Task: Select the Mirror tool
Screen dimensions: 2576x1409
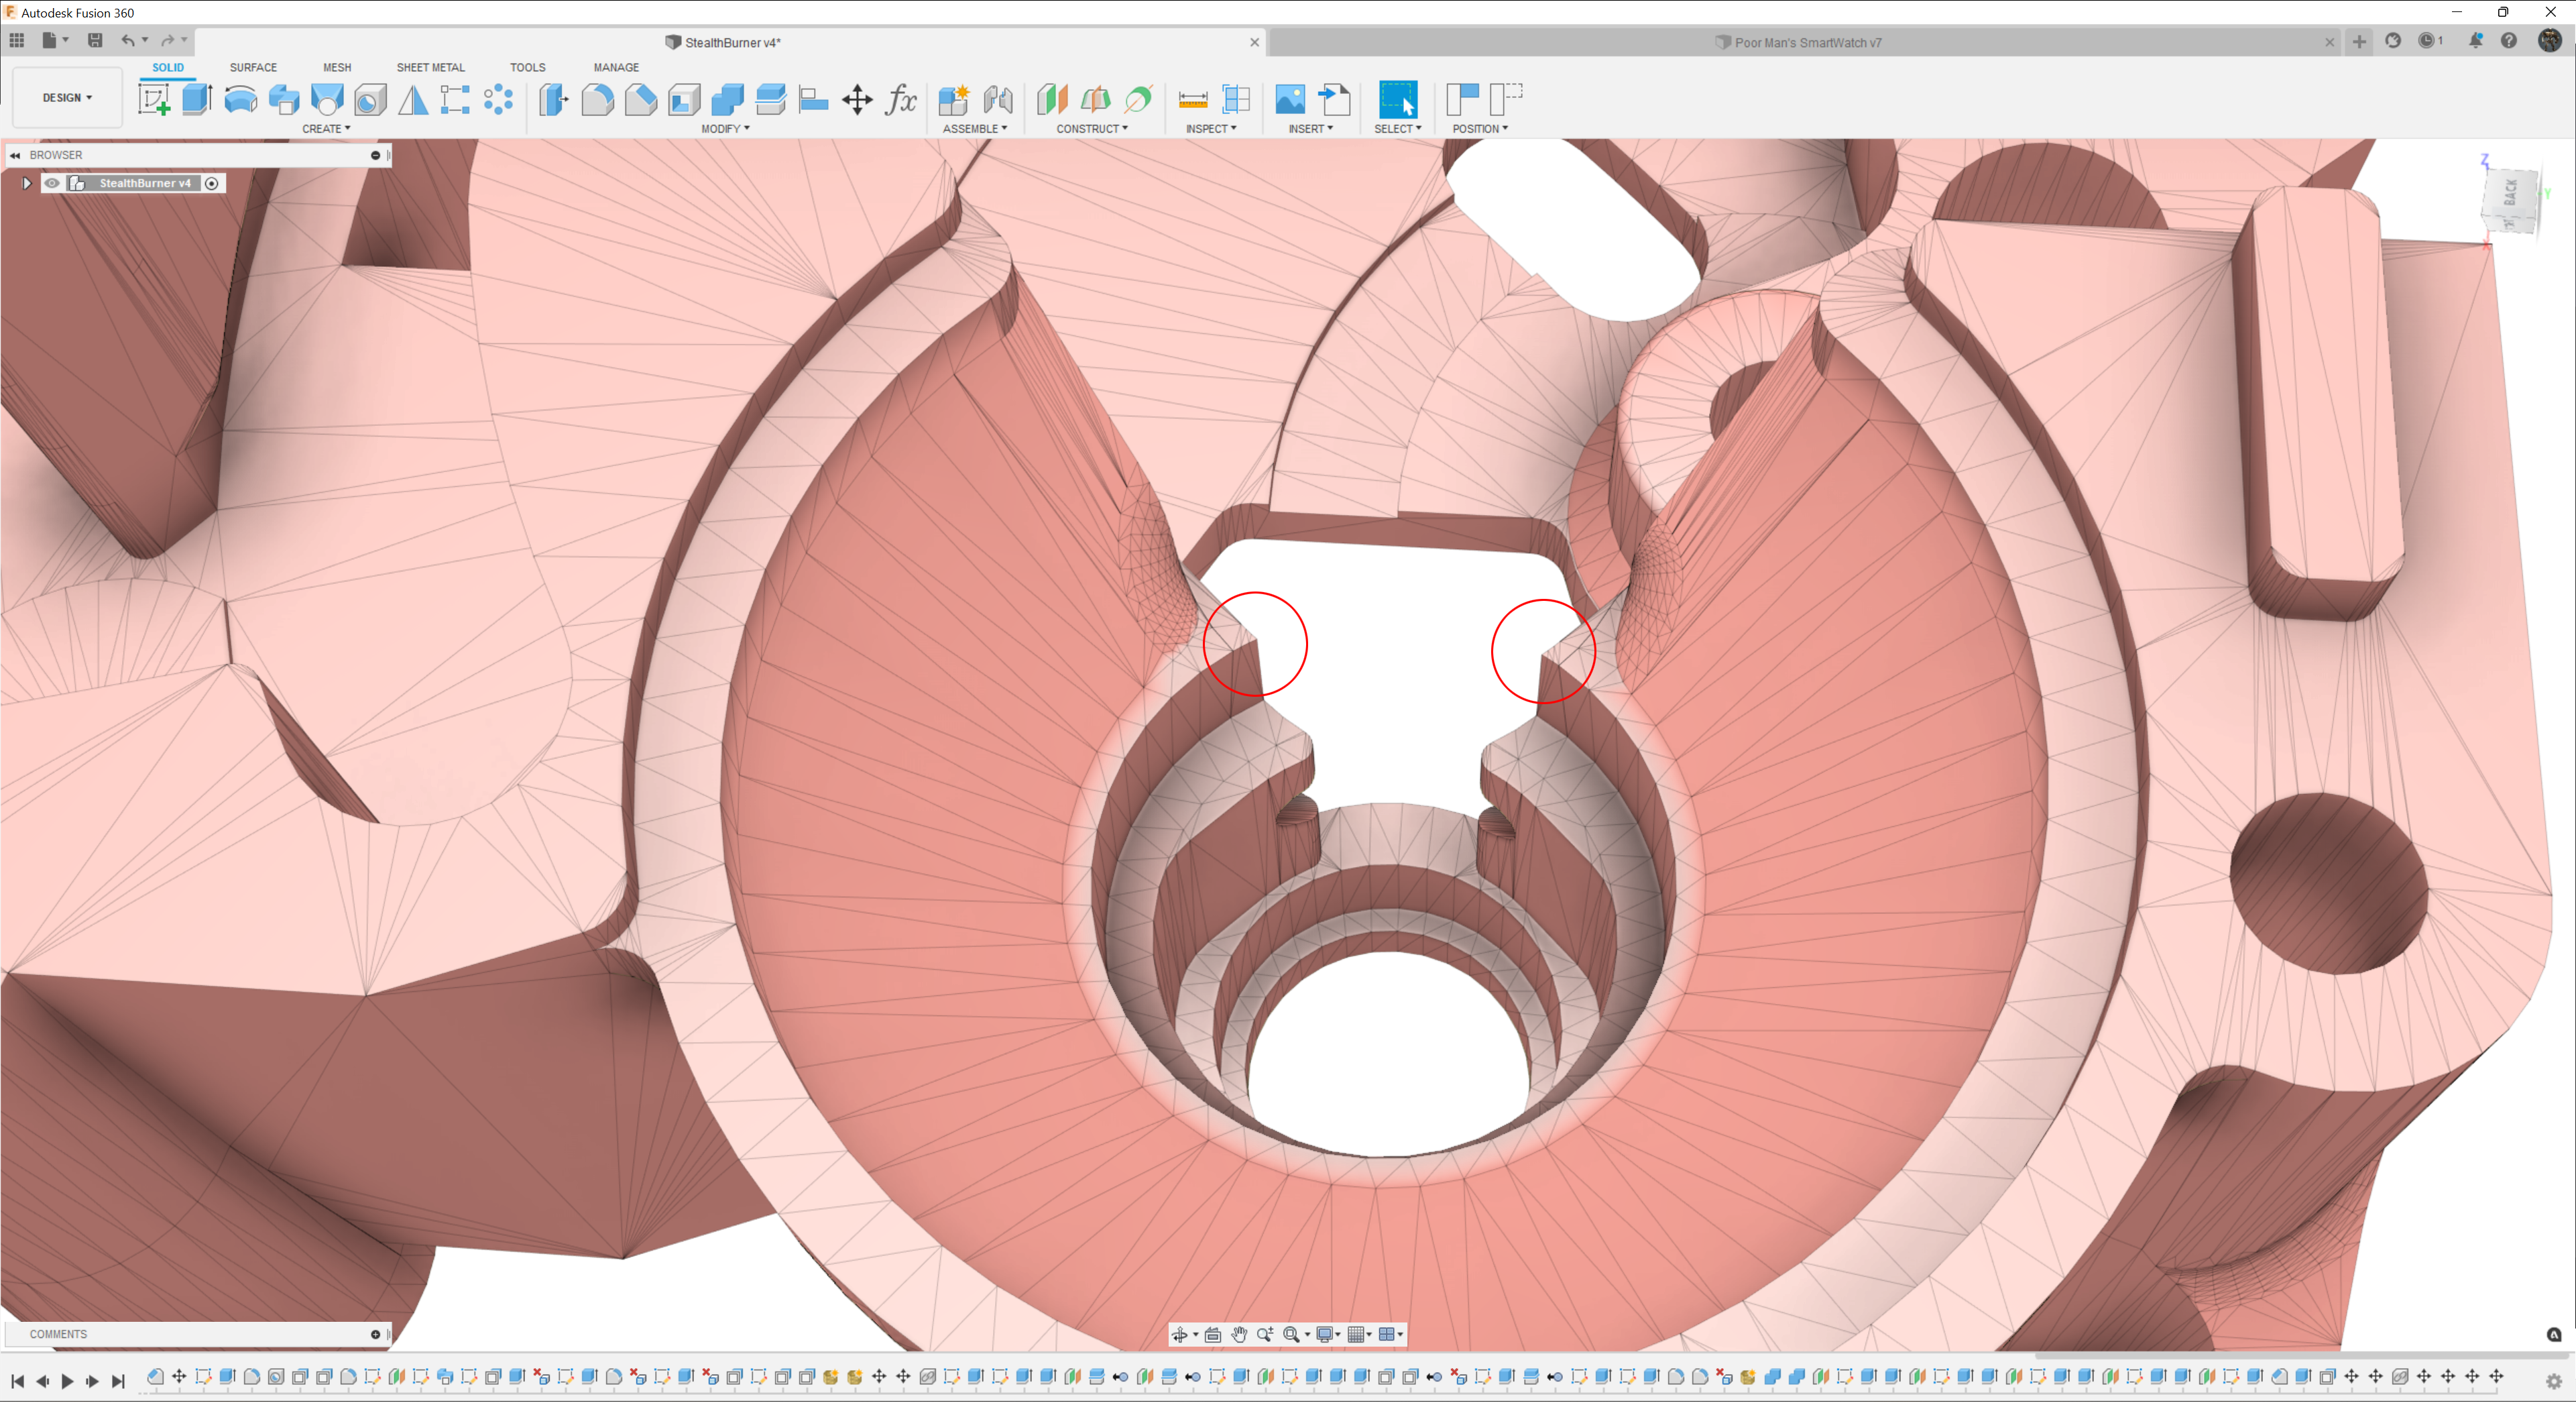Action: [x=413, y=100]
